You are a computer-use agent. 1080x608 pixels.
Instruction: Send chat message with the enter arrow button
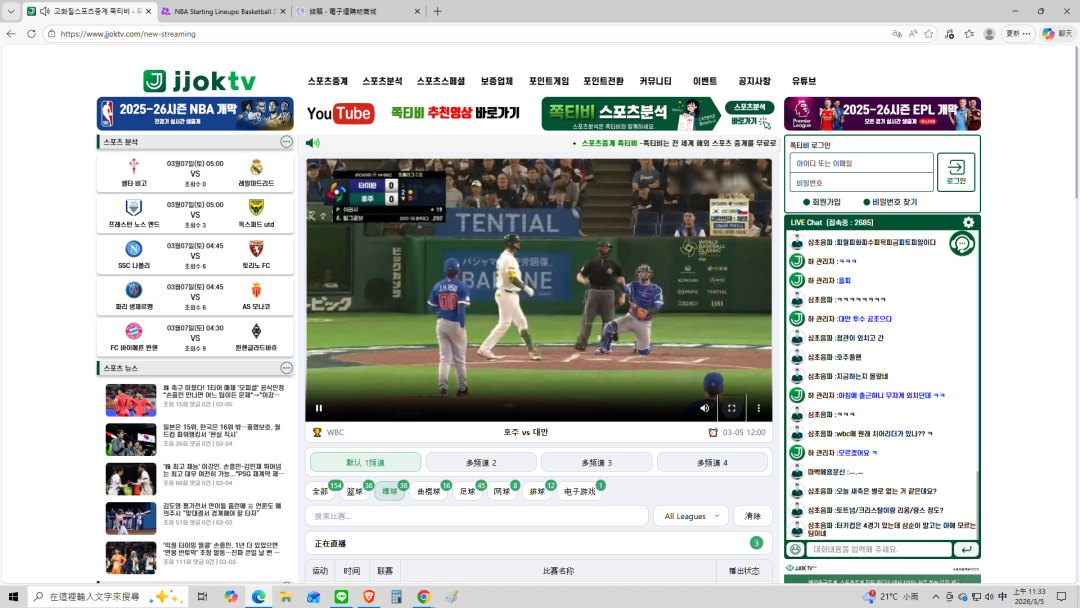pos(966,549)
